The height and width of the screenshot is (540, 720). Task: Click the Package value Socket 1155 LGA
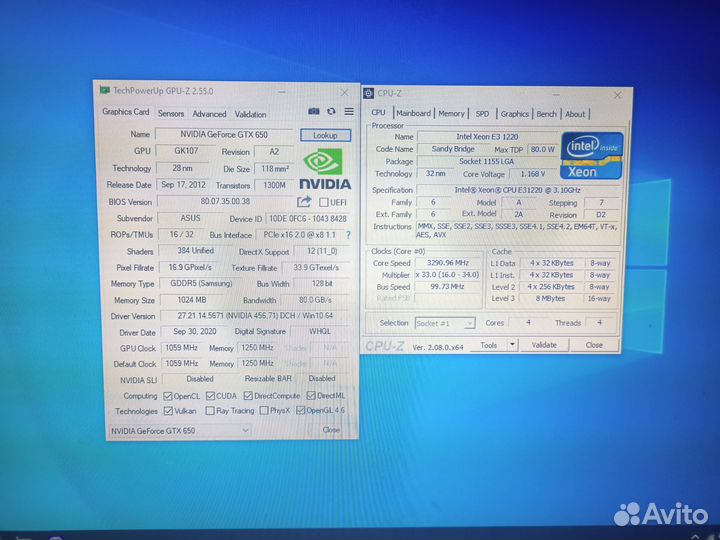point(487,161)
